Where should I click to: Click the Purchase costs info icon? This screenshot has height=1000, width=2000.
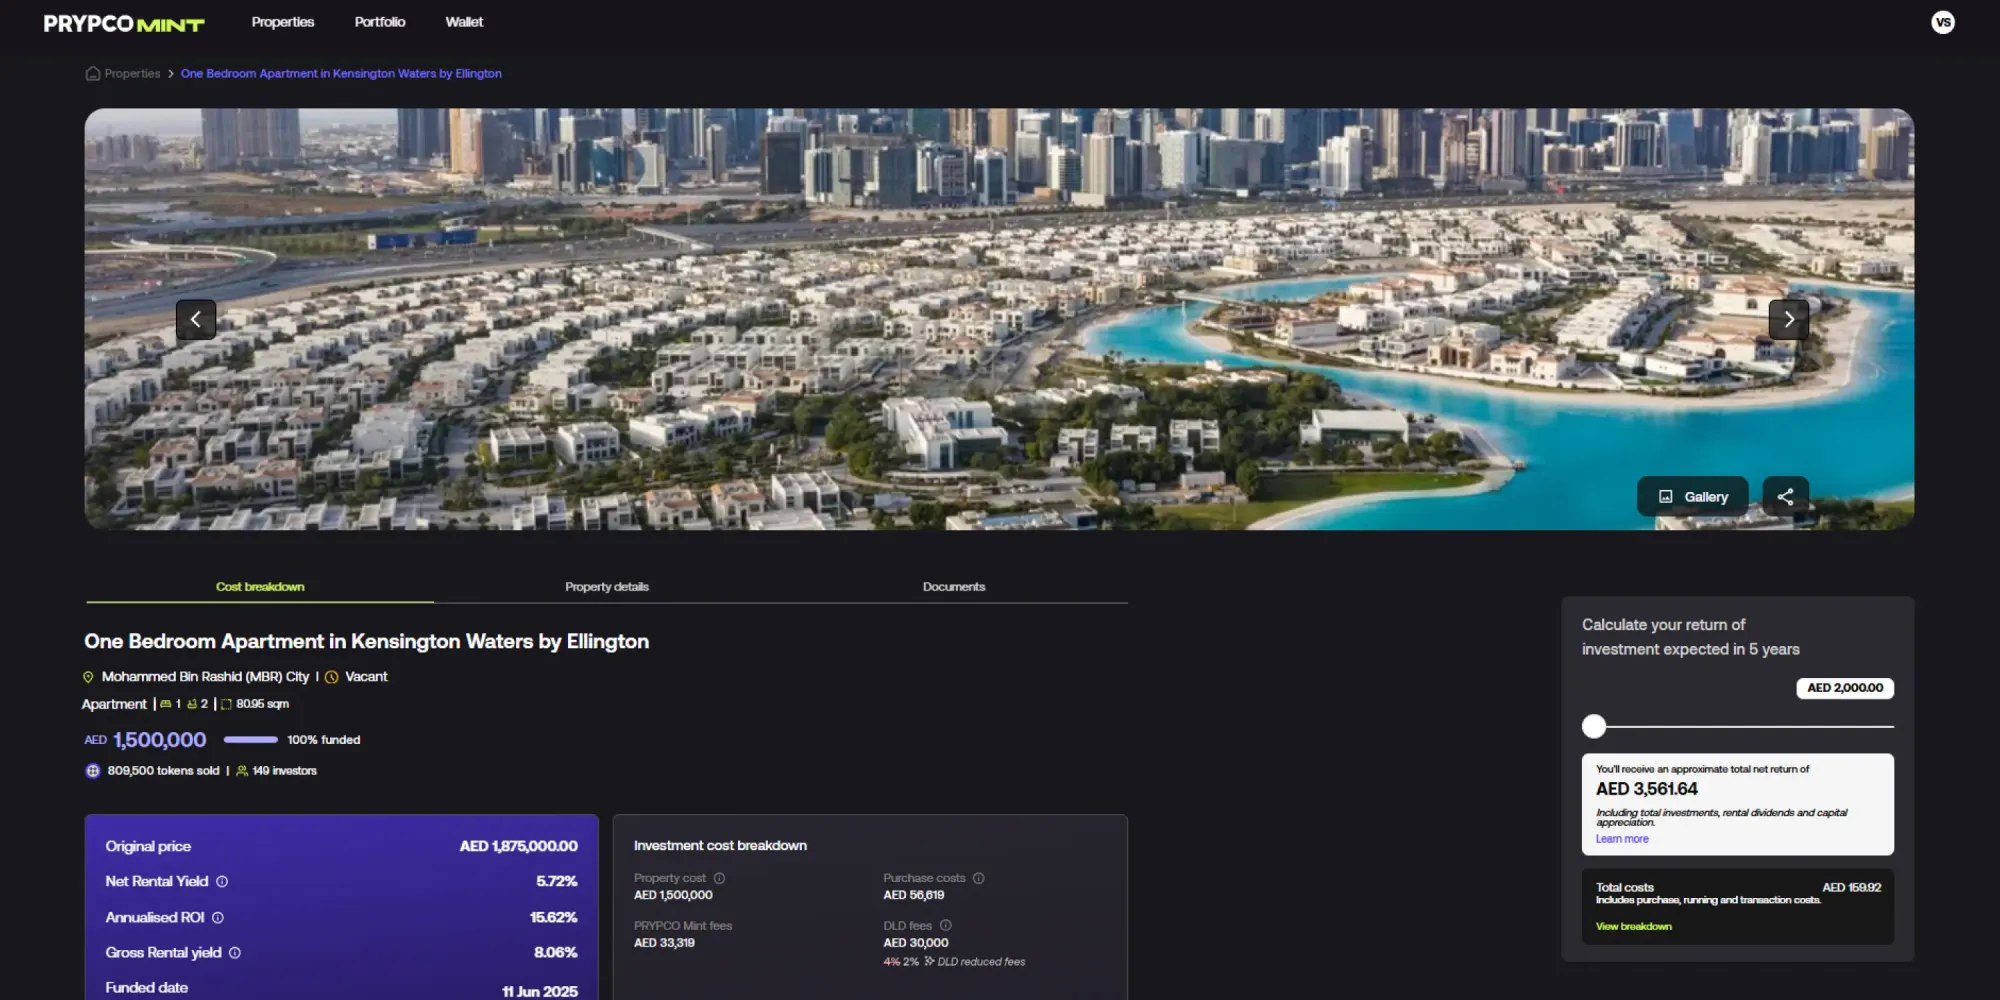(979, 877)
